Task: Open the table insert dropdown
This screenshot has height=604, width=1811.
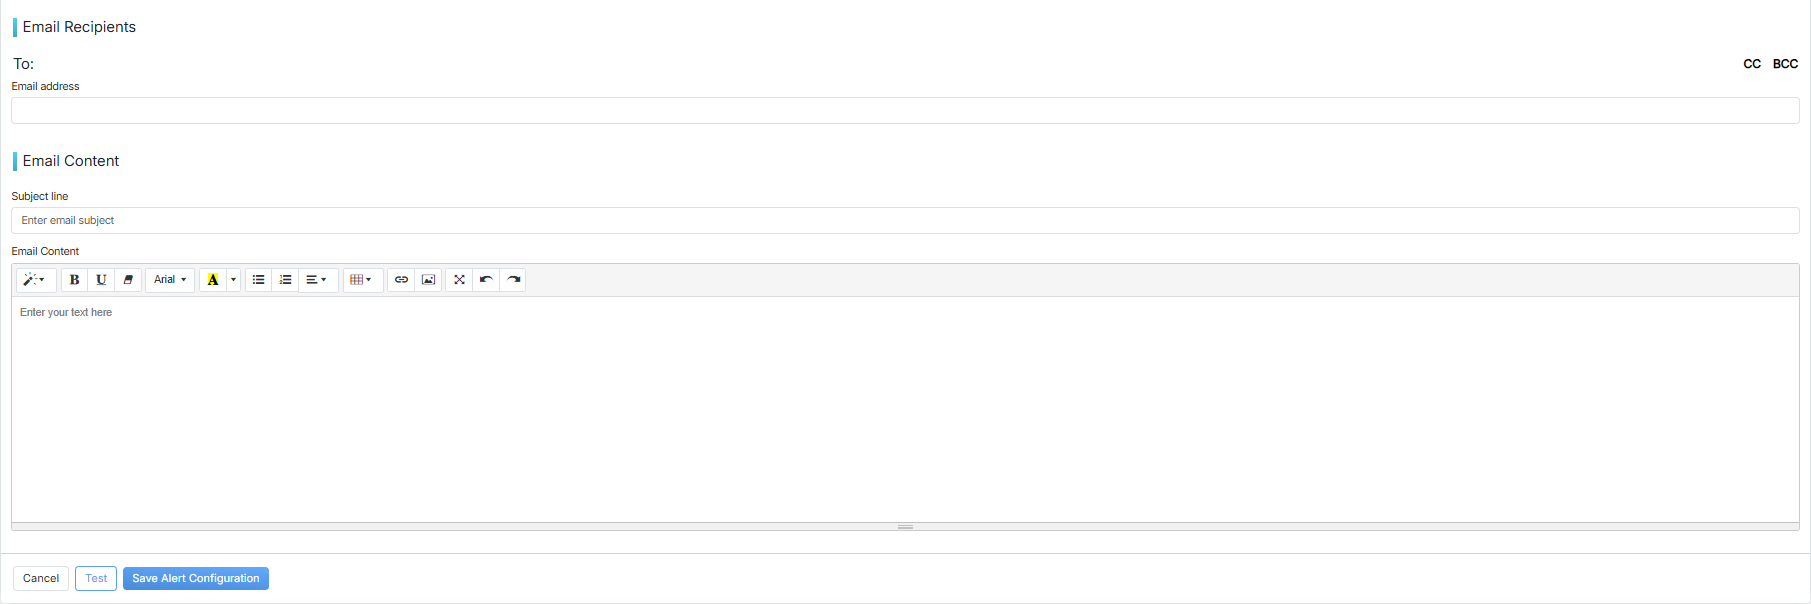Action: [361, 280]
